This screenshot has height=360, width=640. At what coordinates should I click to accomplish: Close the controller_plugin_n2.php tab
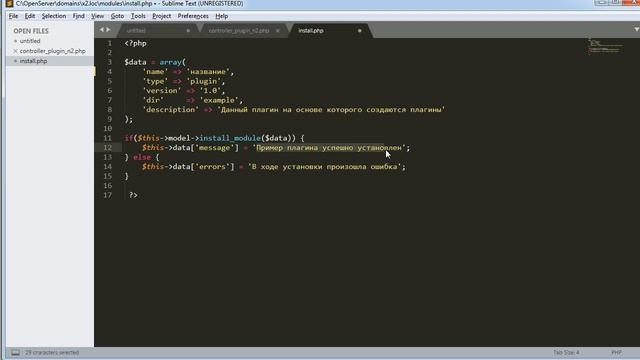(278, 31)
